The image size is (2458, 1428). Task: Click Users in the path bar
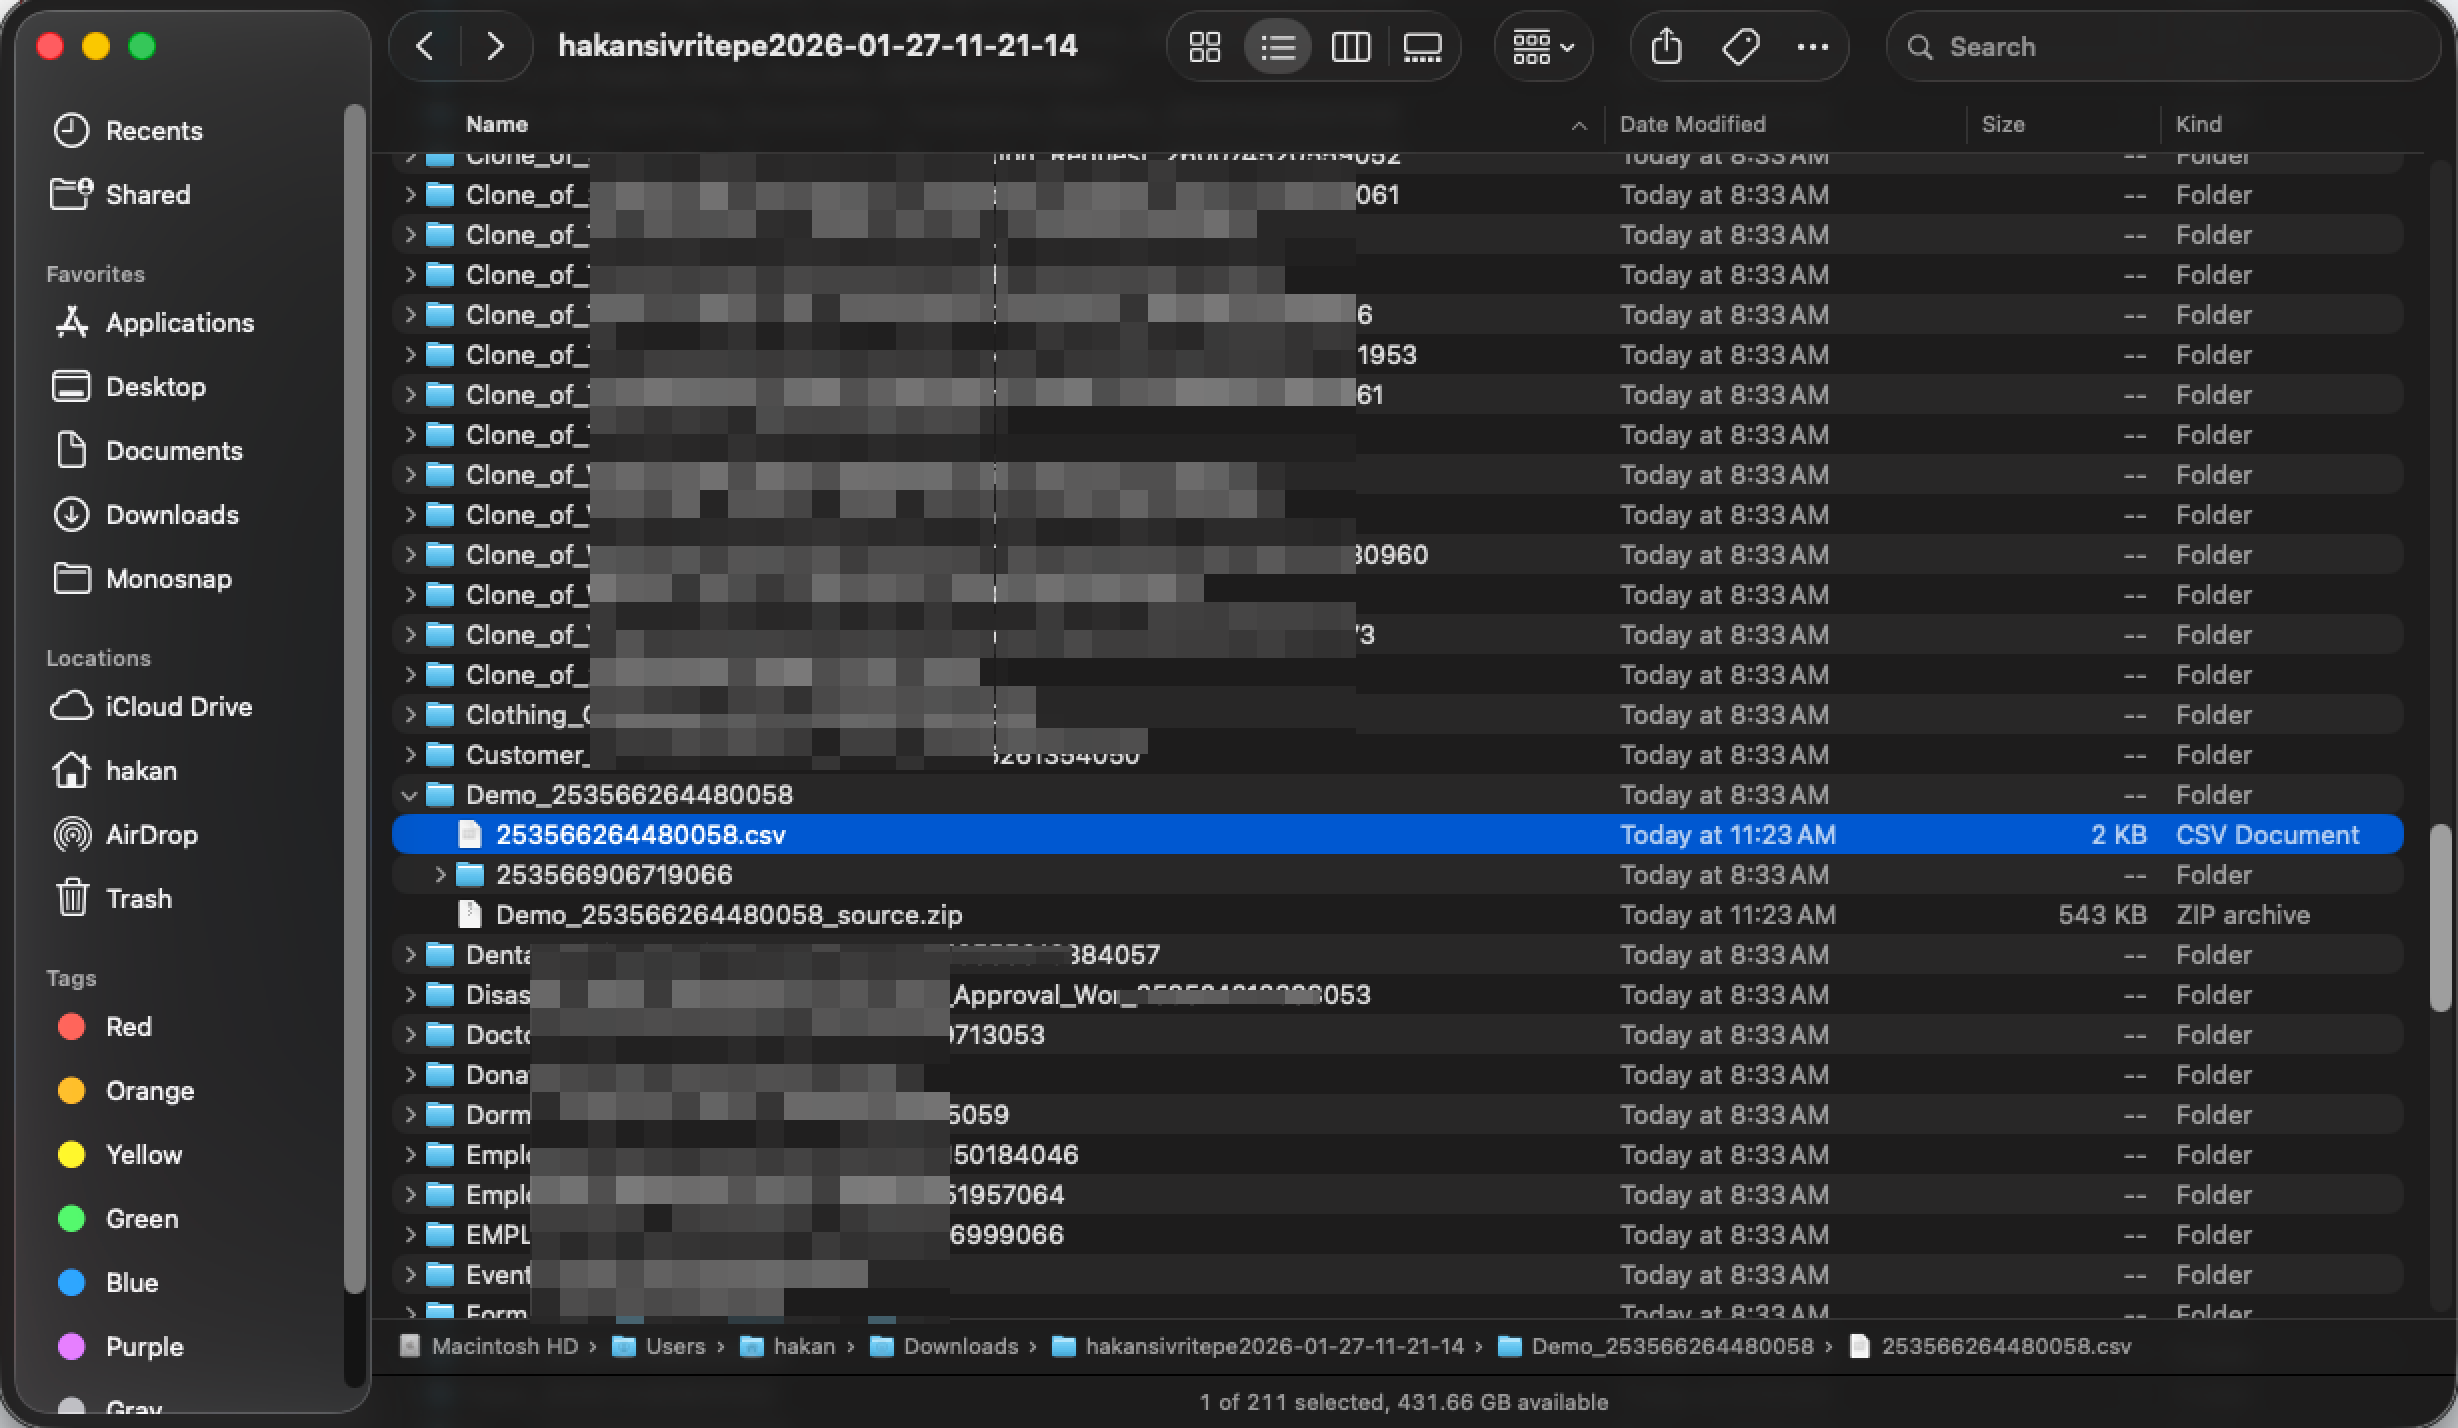point(659,1346)
